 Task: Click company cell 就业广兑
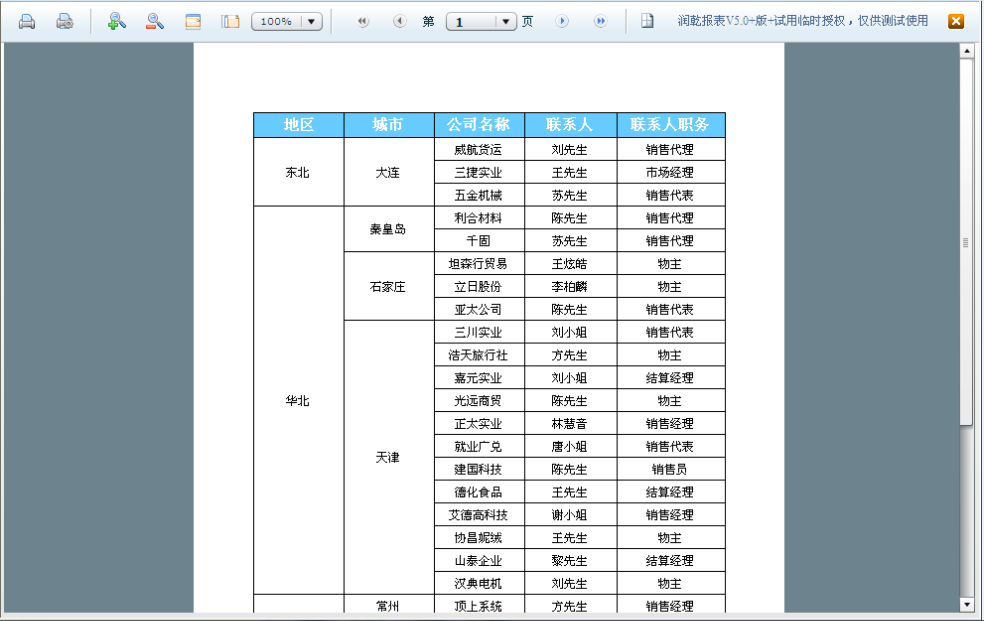coord(479,447)
